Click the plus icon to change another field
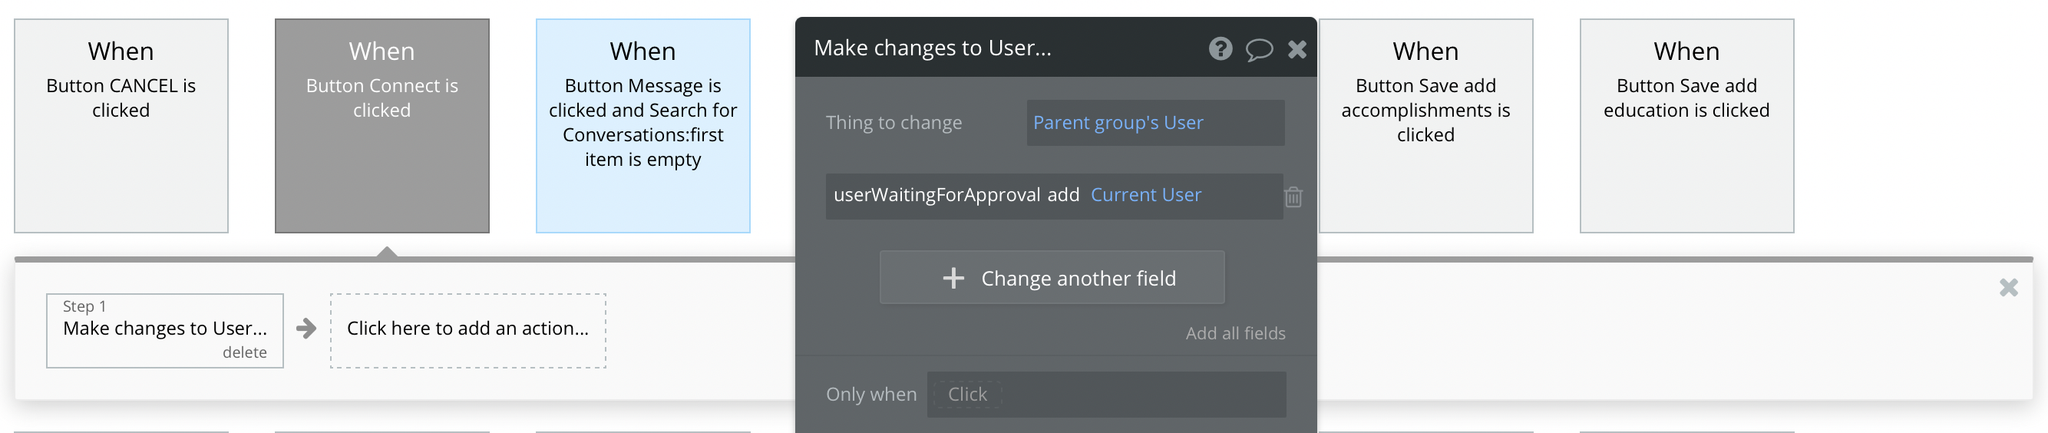Screen dimensions: 2048x433 954,278
